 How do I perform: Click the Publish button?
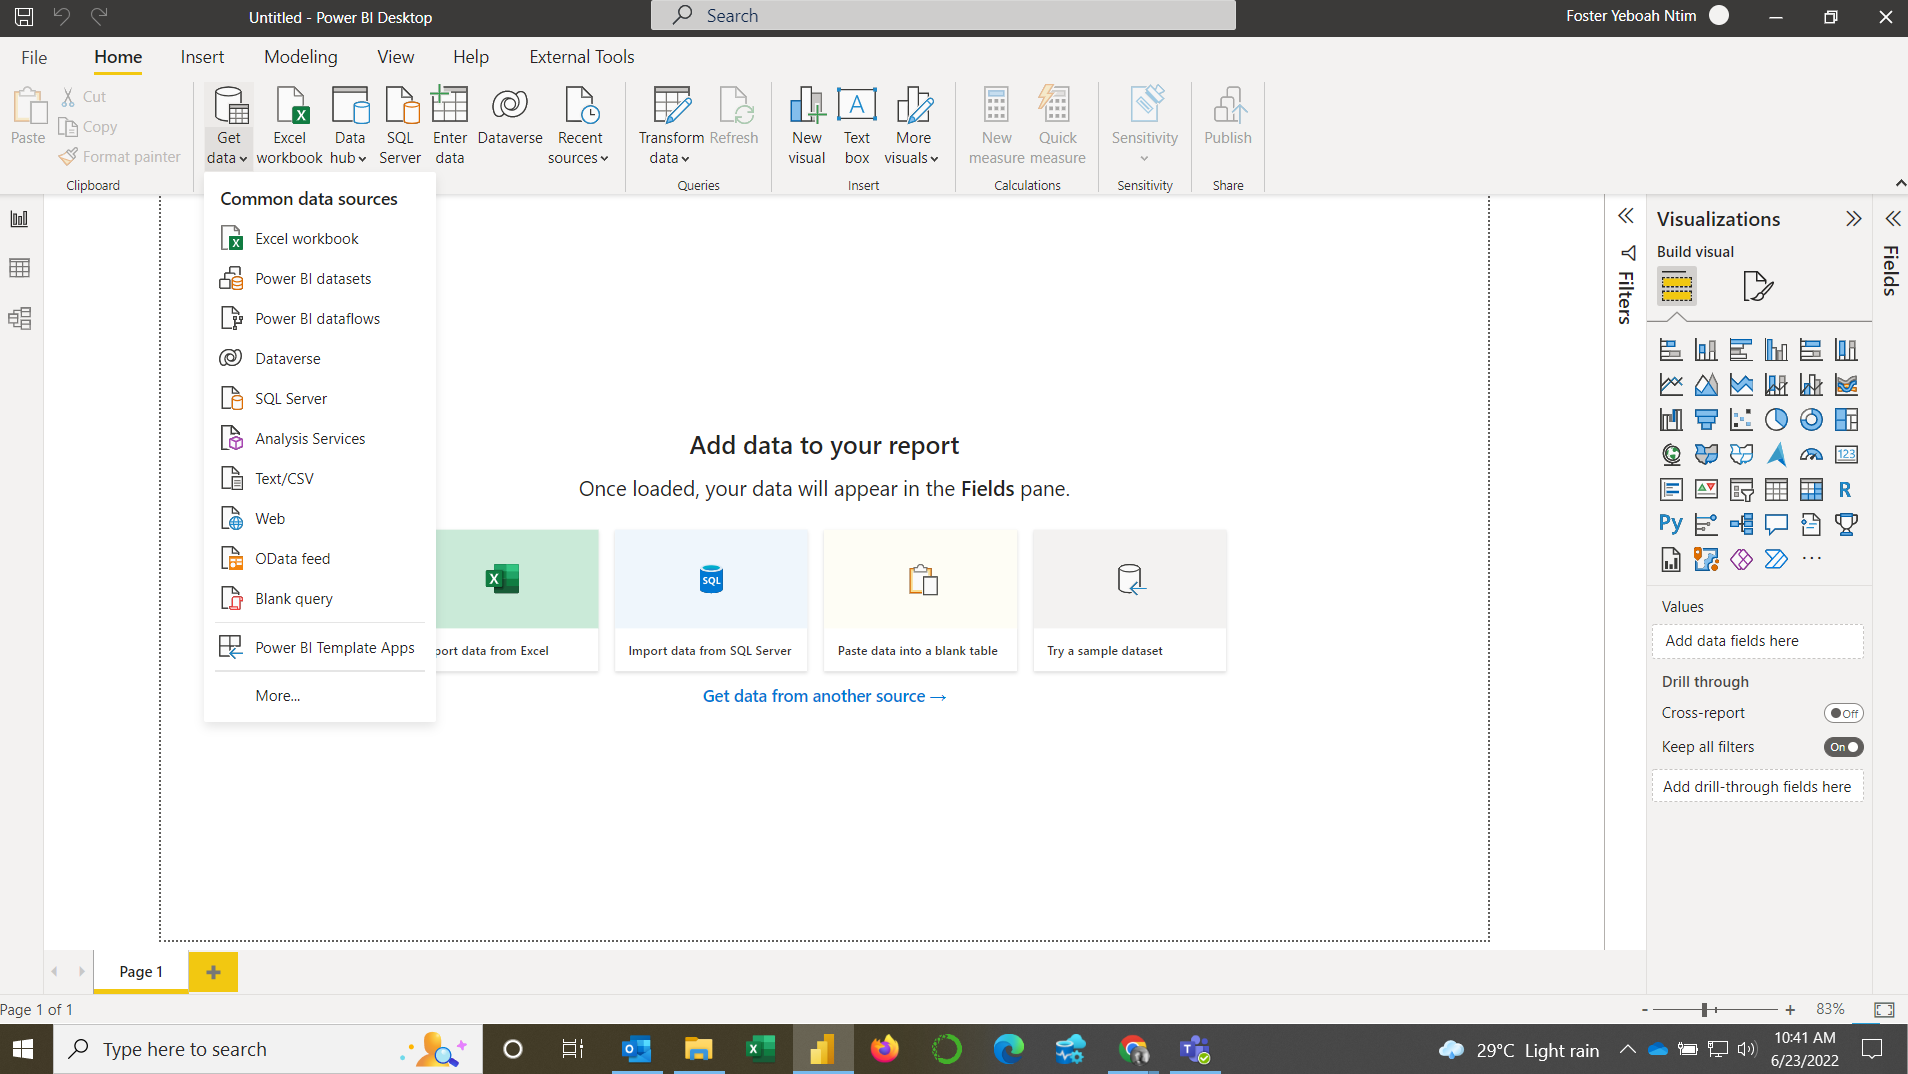point(1228,119)
